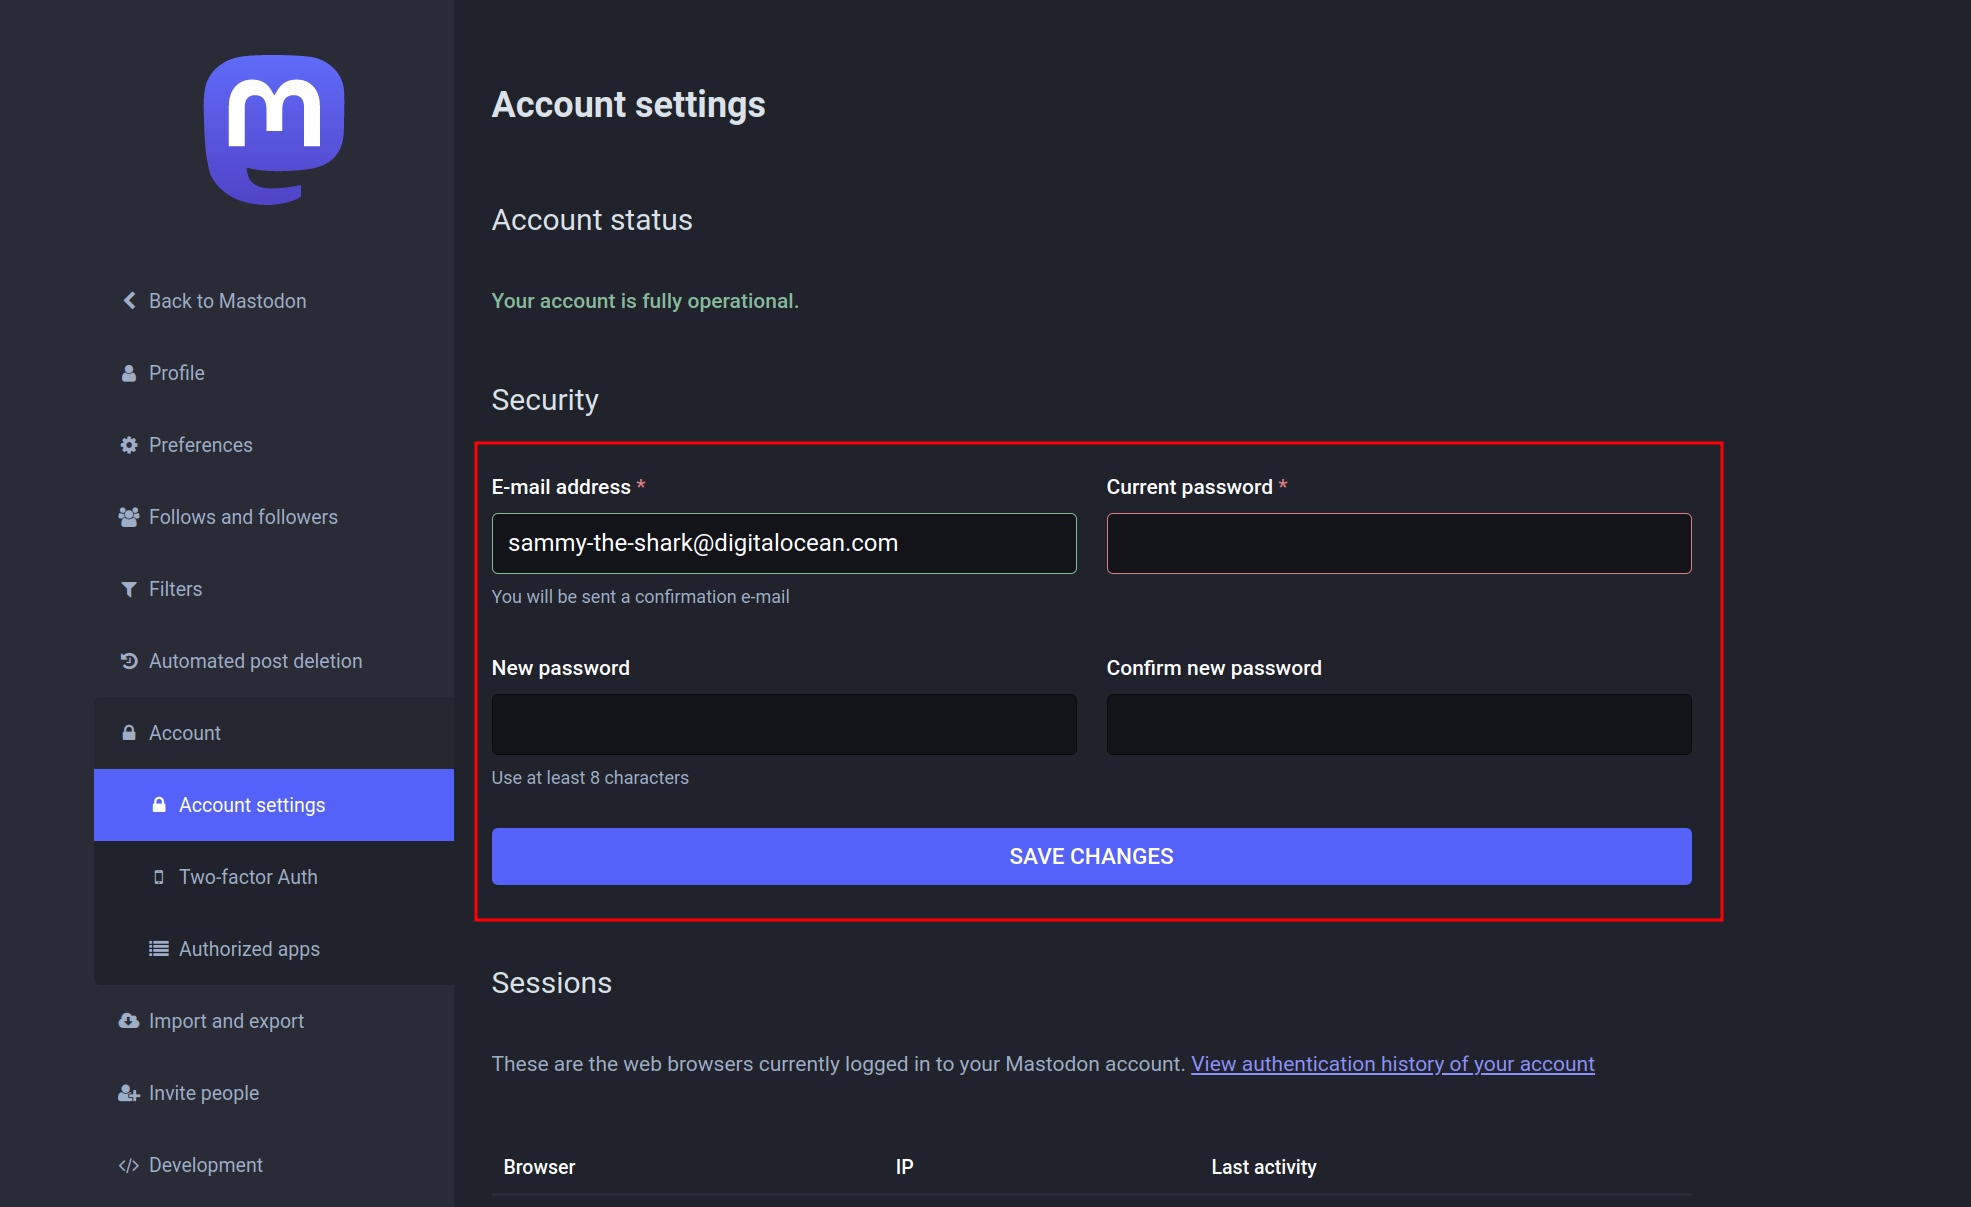This screenshot has height=1207, width=1971.
Task: Open Follows and followers
Action: tap(274, 517)
